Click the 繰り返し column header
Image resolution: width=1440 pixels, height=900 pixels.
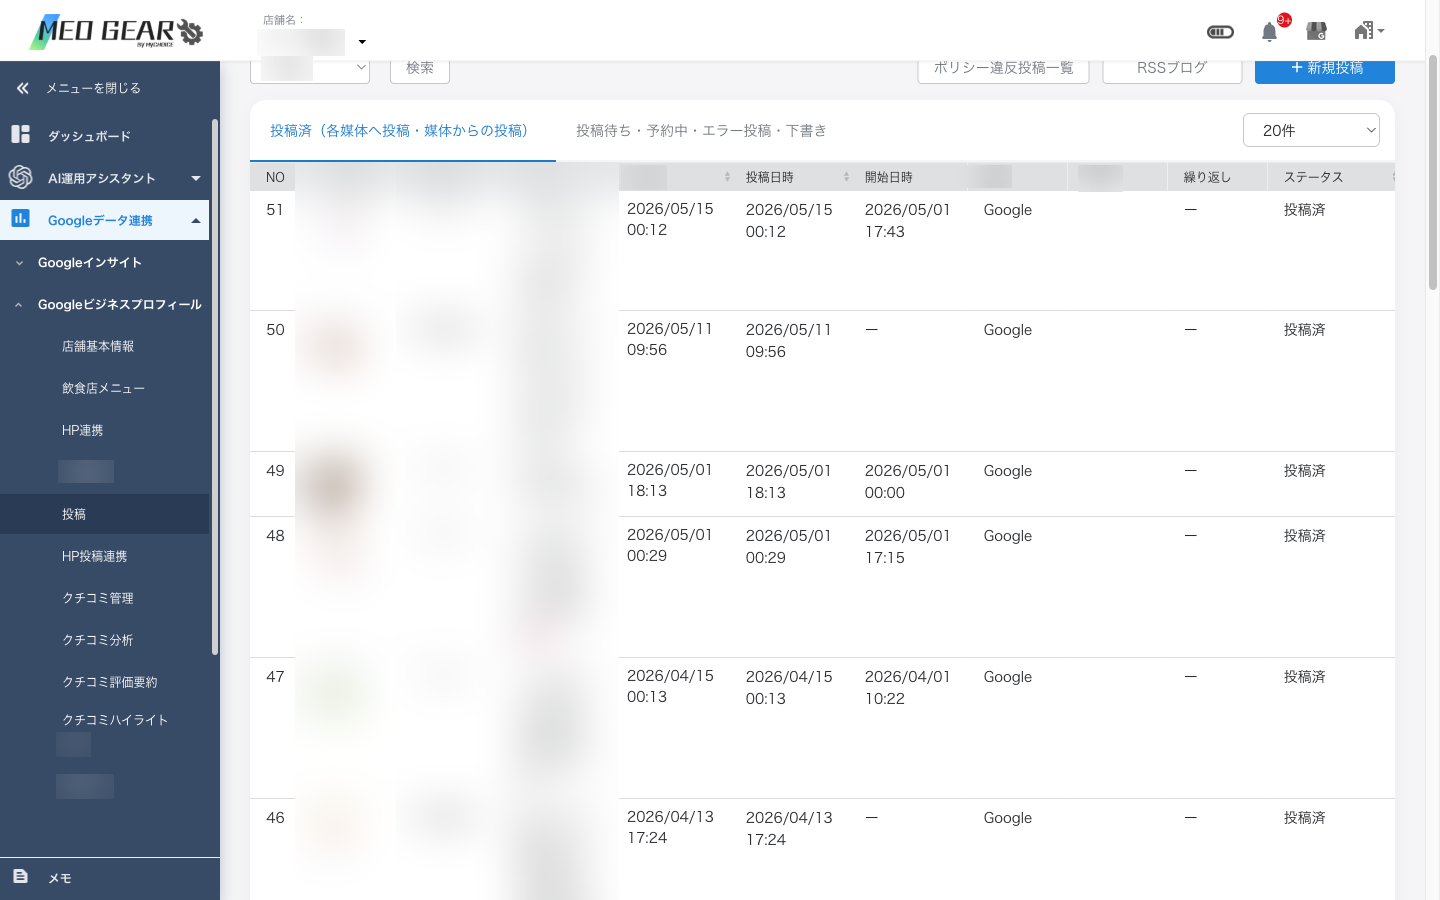pos(1207,177)
